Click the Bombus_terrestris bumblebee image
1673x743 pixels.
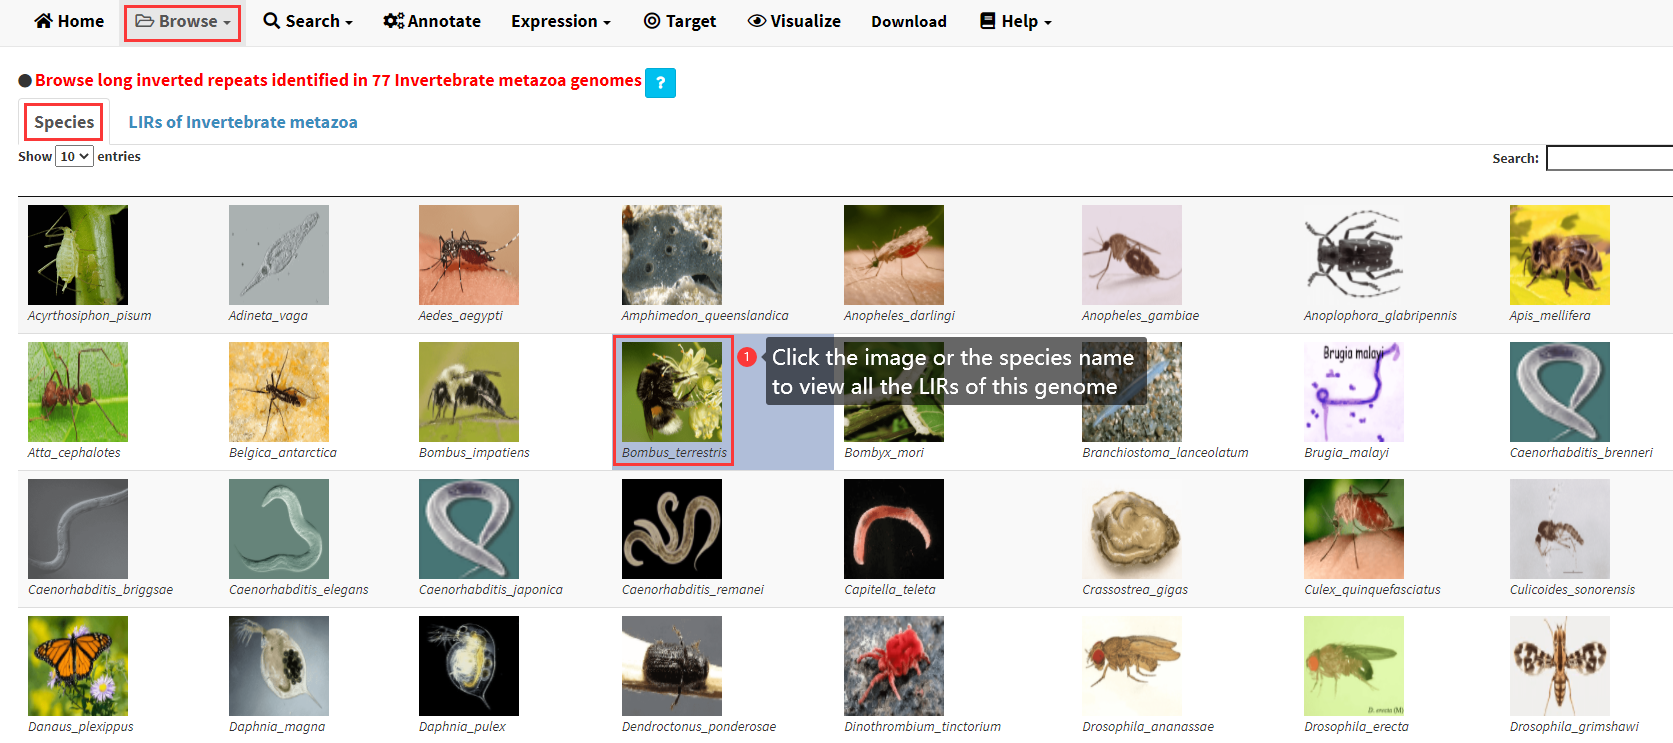click(671, 392)
